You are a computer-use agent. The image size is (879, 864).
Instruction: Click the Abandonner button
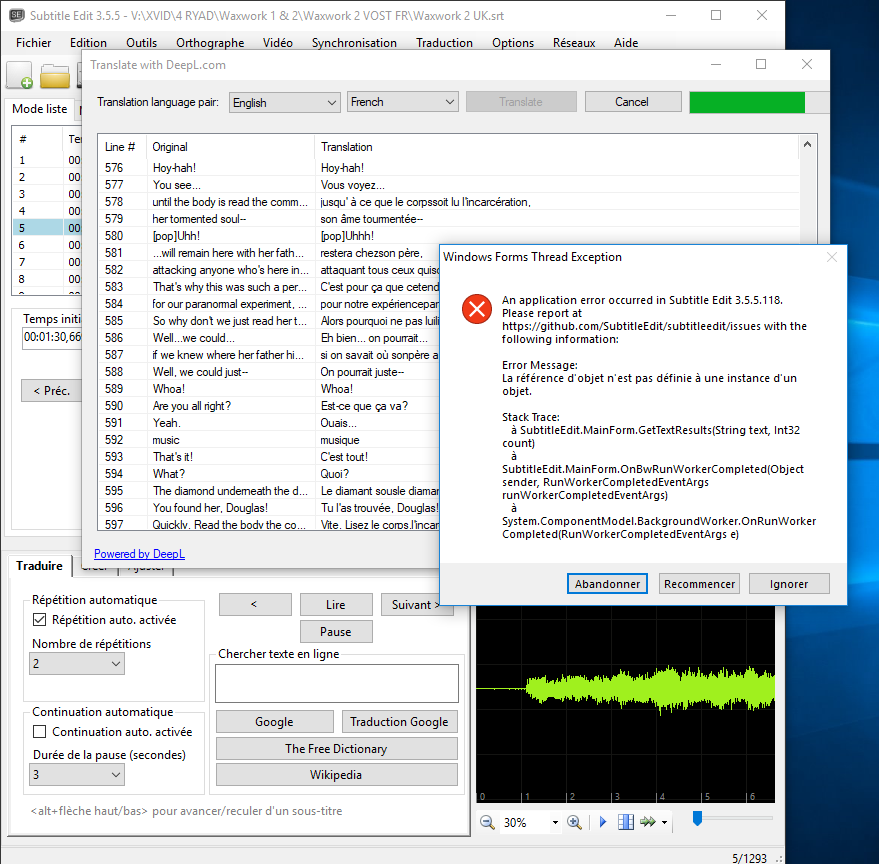coord(607,584)
